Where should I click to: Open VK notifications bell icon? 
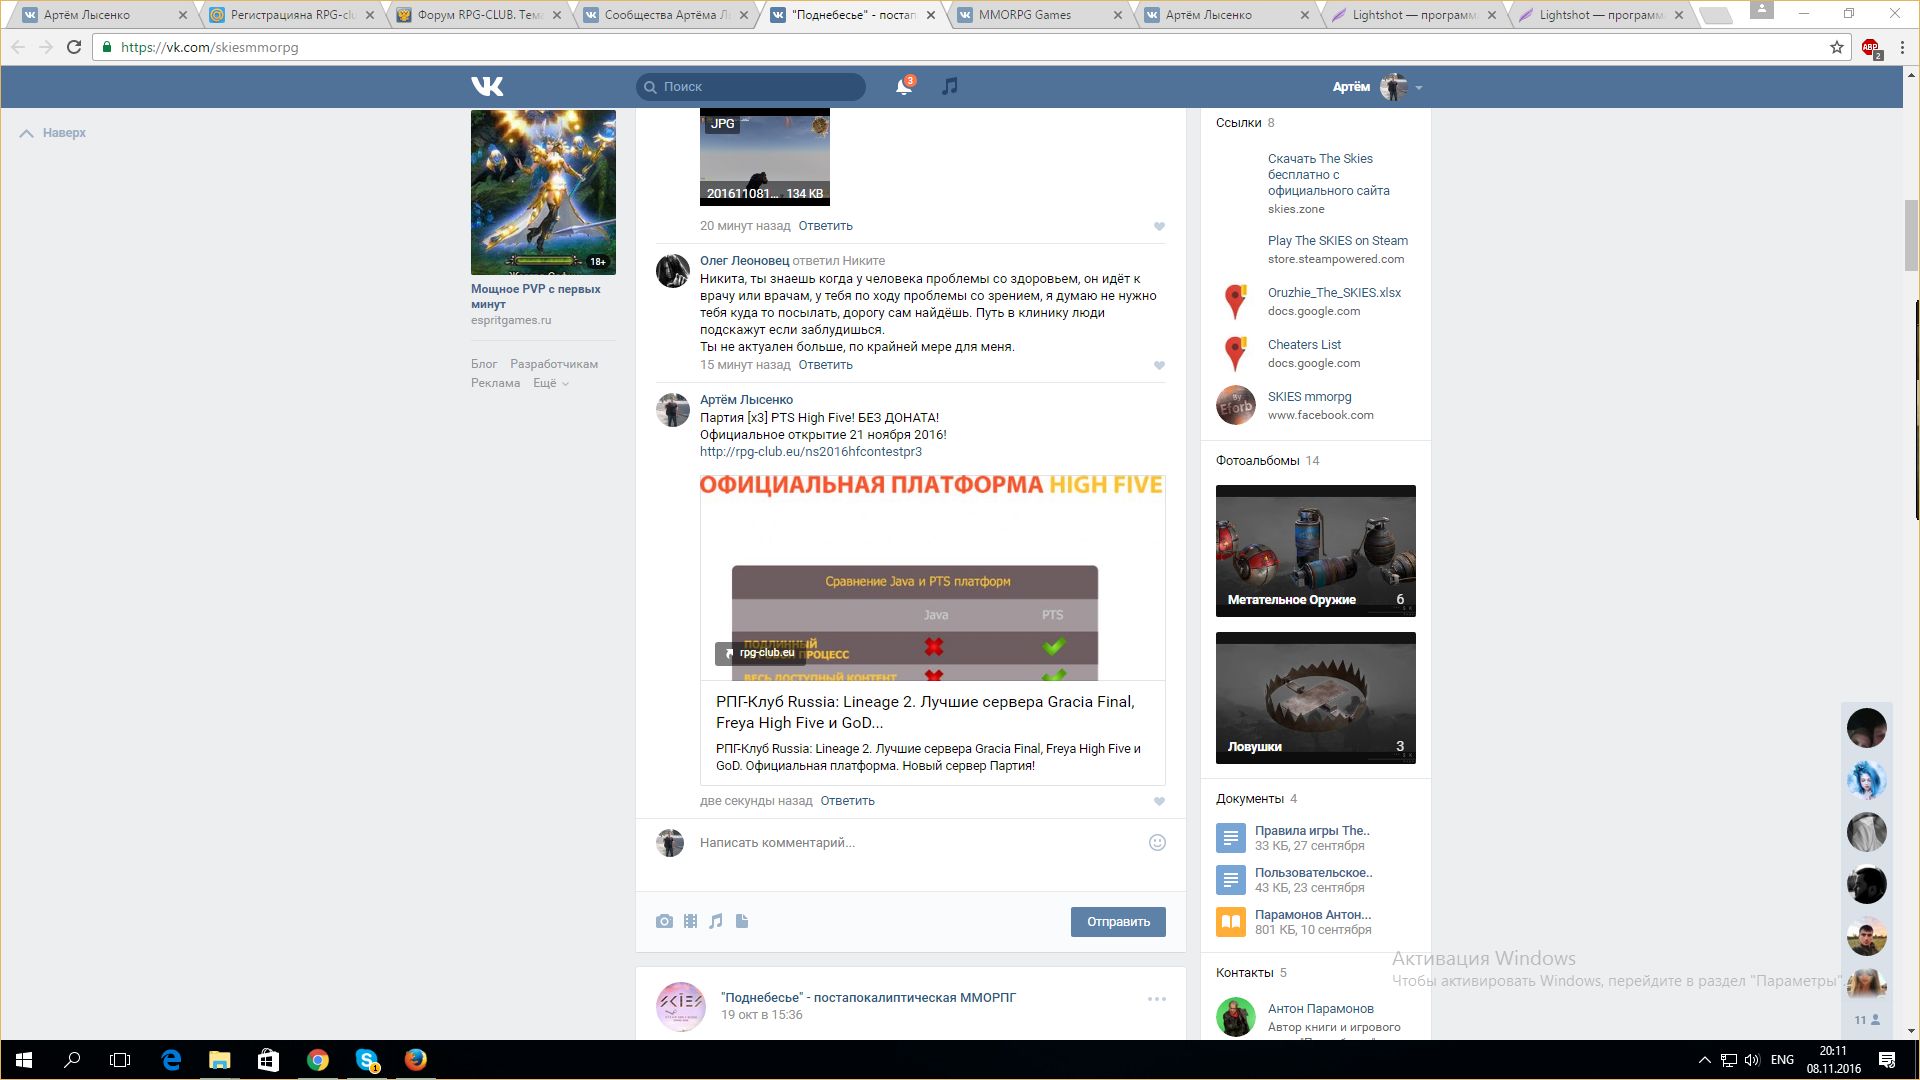pos(903,87)
